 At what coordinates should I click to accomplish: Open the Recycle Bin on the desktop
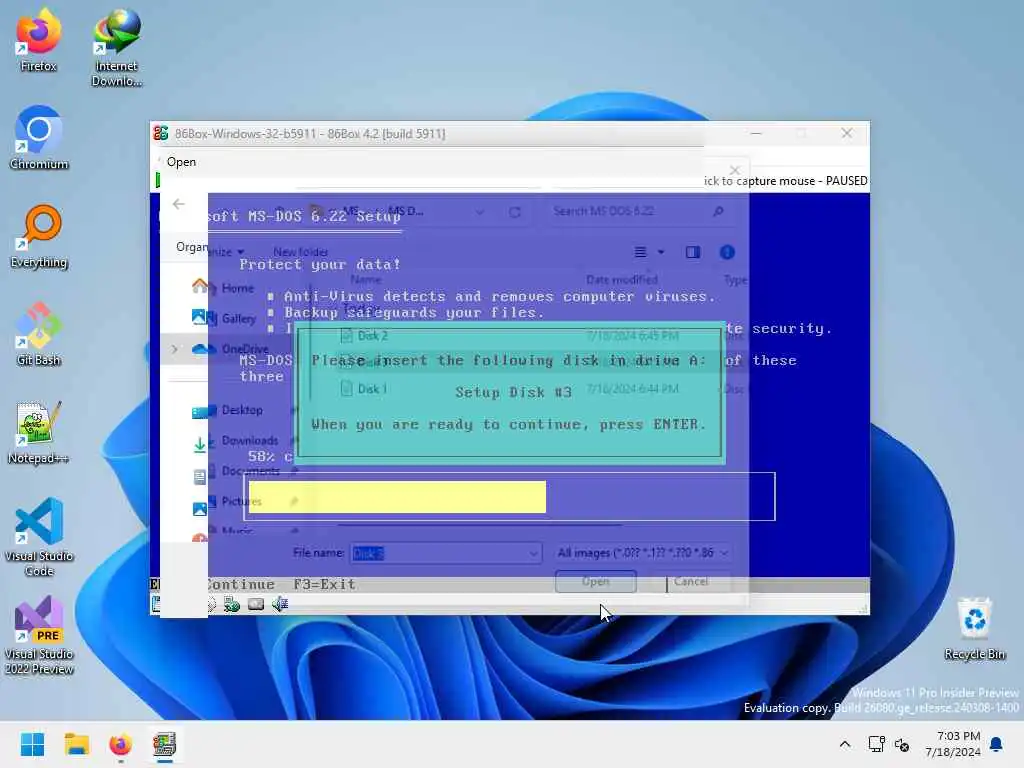pos(974,628)
